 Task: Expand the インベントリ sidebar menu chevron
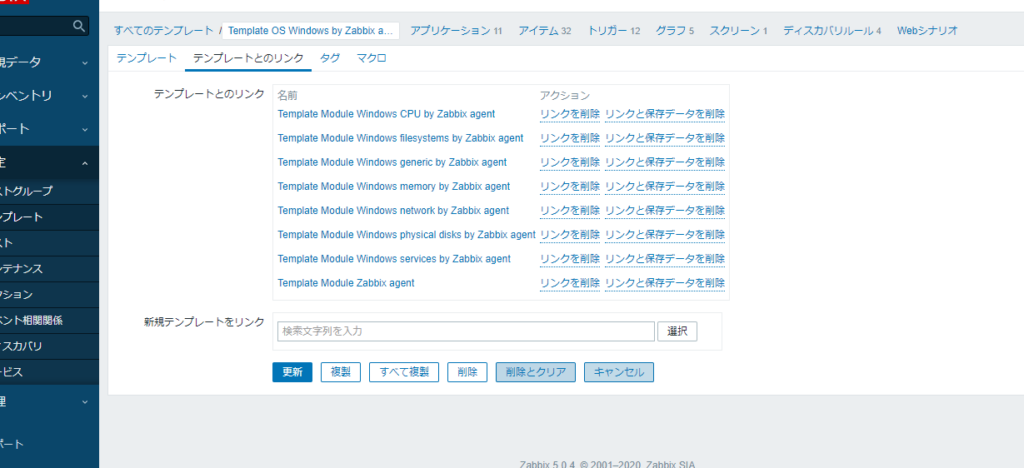click(x=85, y=96)
